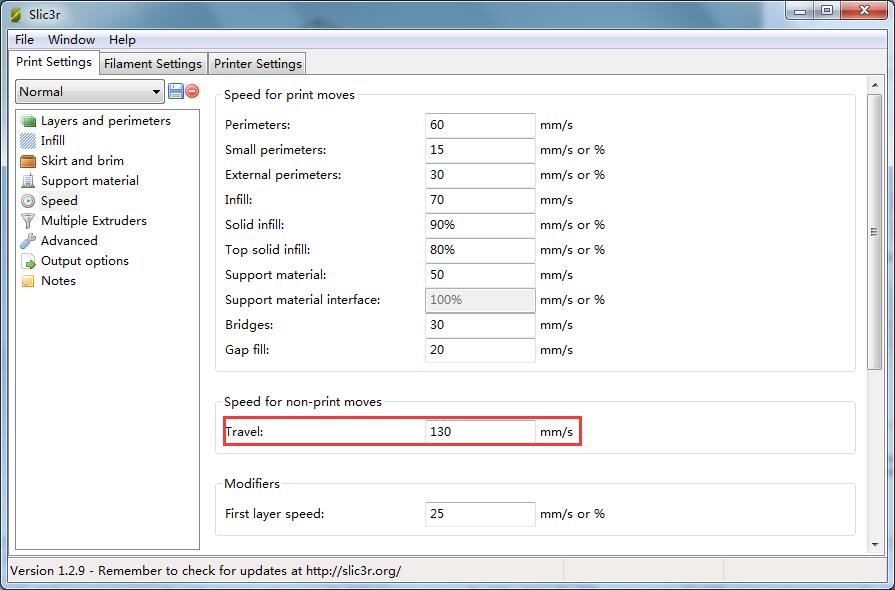Image resolution: width=895 pixels, height=590 pixels.
Task: Click the Layers and perimeters icon
Action: coord(28,121)
